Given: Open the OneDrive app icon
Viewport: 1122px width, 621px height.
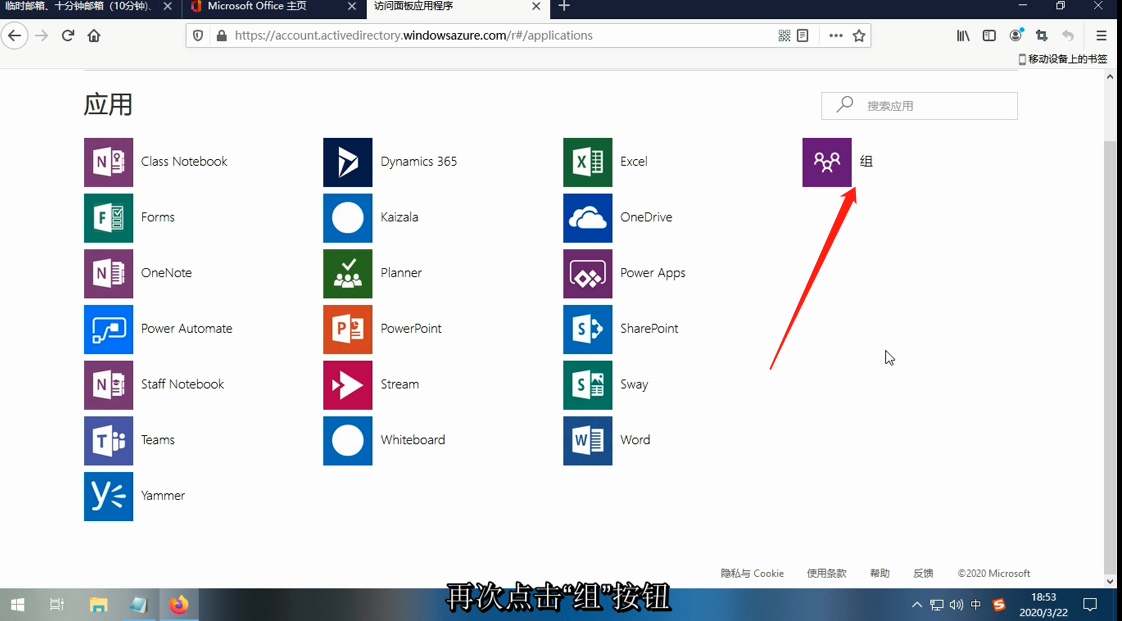Looking at the screenshot, I should click(587, 218).
